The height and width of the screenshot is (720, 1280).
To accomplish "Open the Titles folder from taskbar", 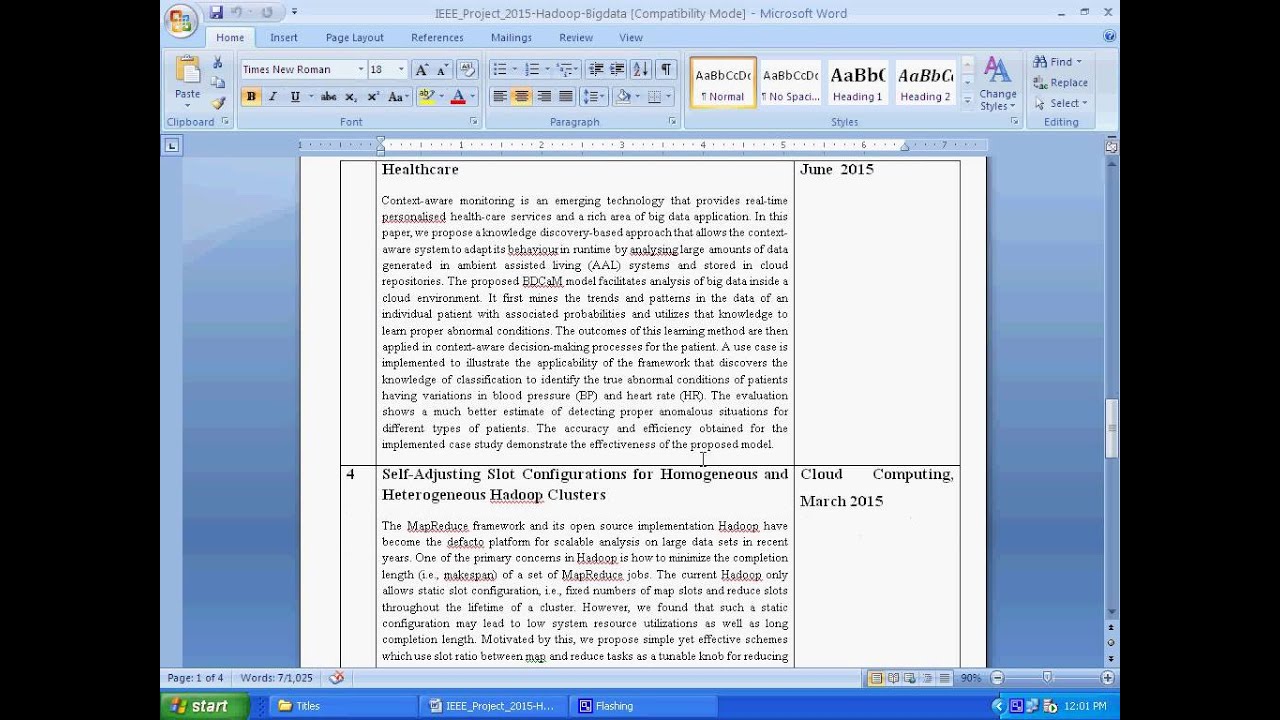I will click(343, 706).
